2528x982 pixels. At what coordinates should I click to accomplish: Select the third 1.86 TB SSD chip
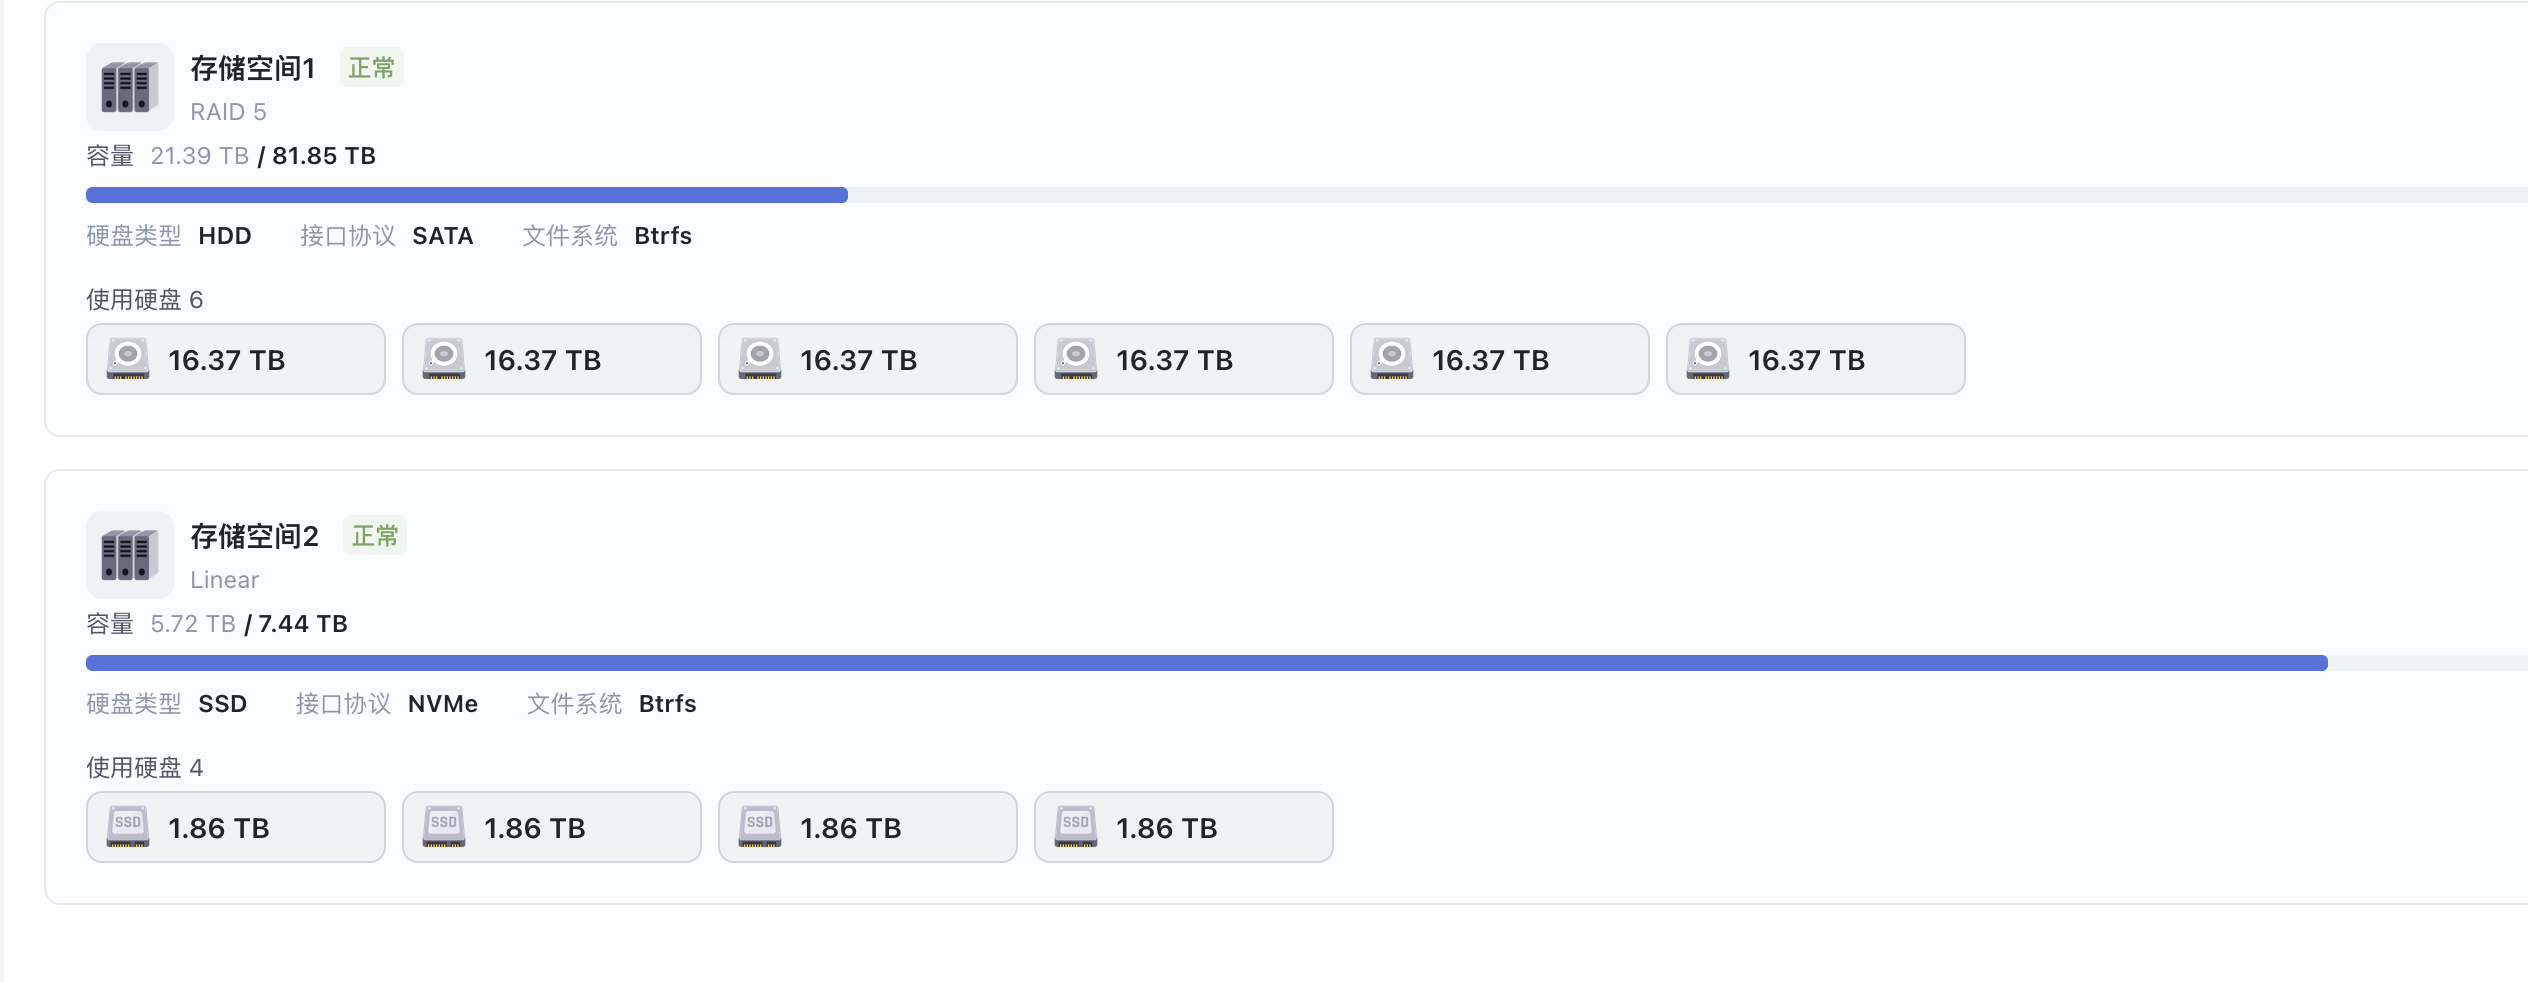(x=867, y=827)
